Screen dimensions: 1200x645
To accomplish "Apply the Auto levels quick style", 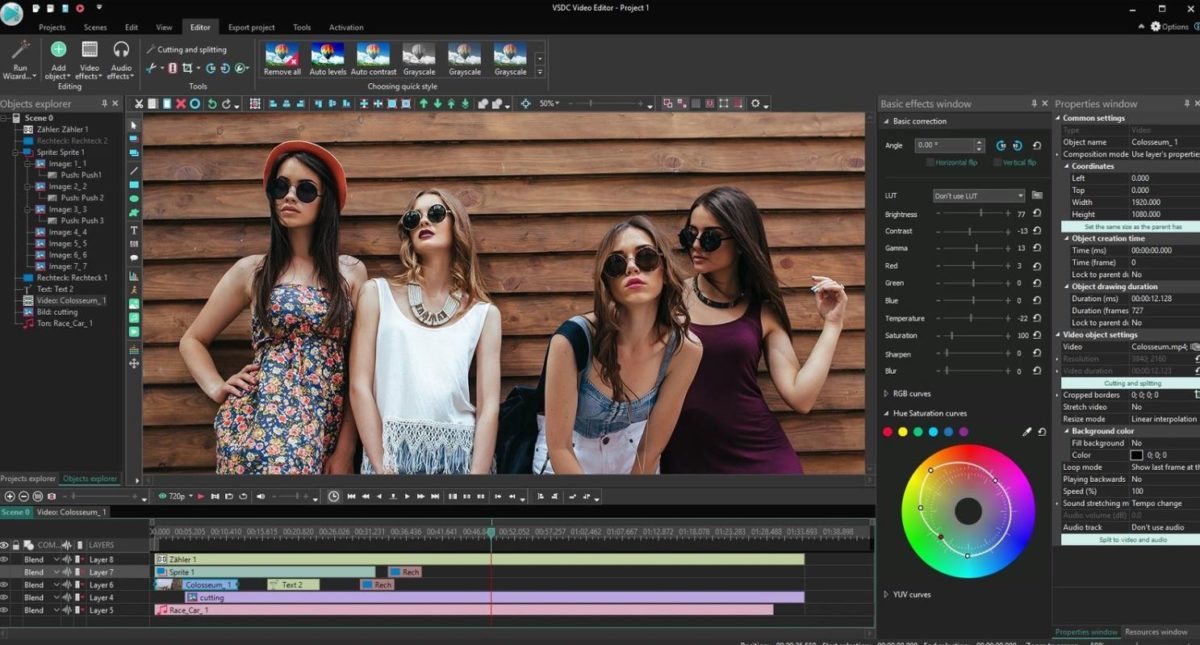I will click(x=327, y=55).
